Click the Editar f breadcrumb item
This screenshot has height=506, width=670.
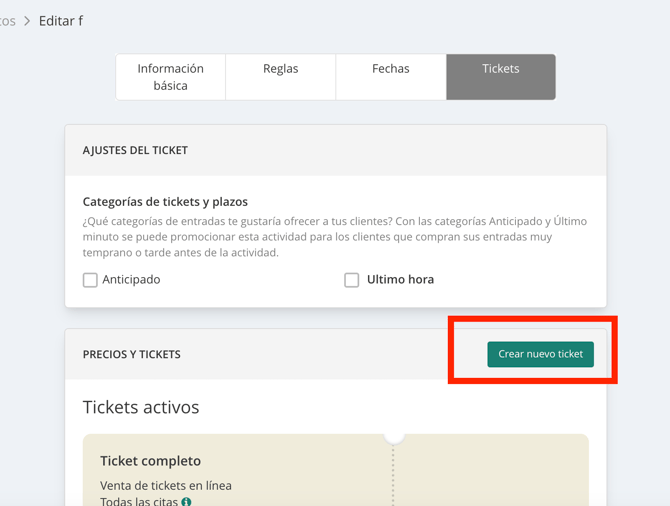tap(61, 21)
